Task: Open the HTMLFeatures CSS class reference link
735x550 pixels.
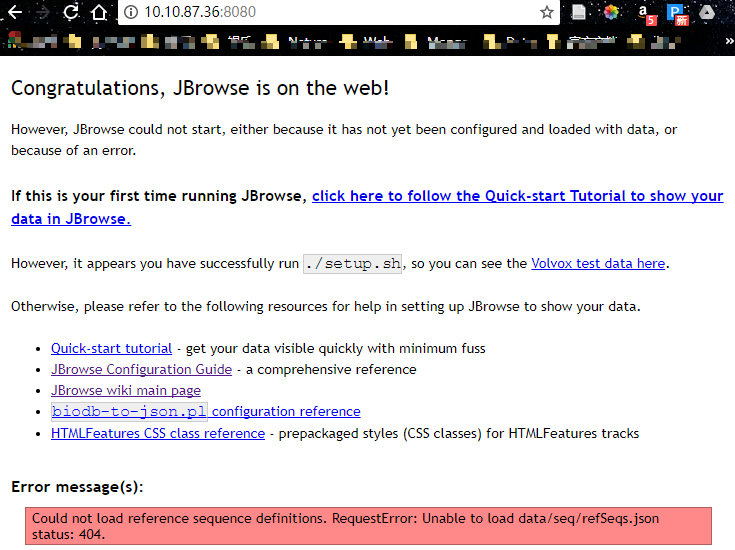Action: [158, 433]
